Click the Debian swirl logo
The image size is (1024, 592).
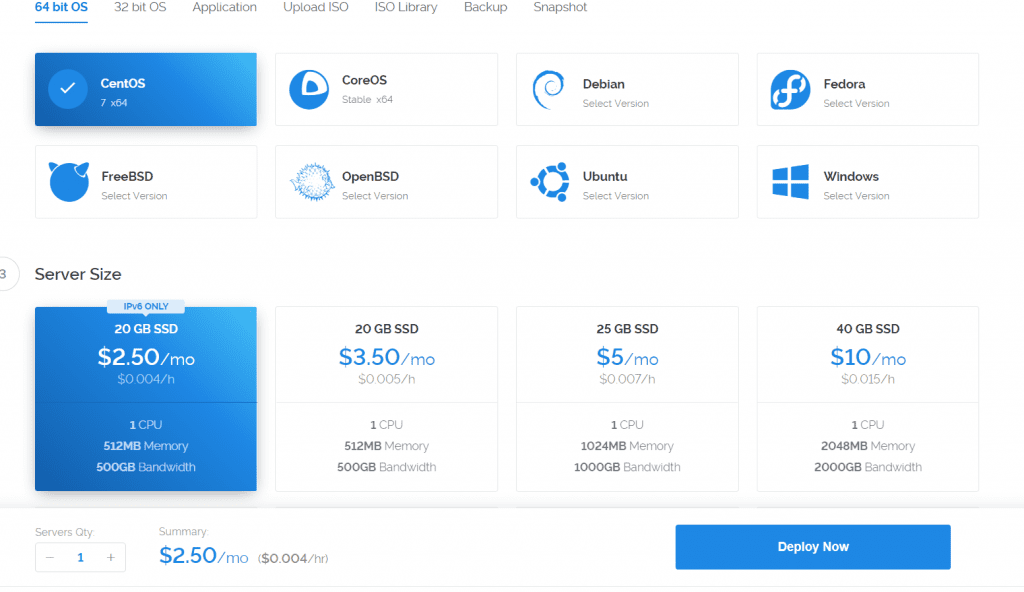click(x=549, y=90)
